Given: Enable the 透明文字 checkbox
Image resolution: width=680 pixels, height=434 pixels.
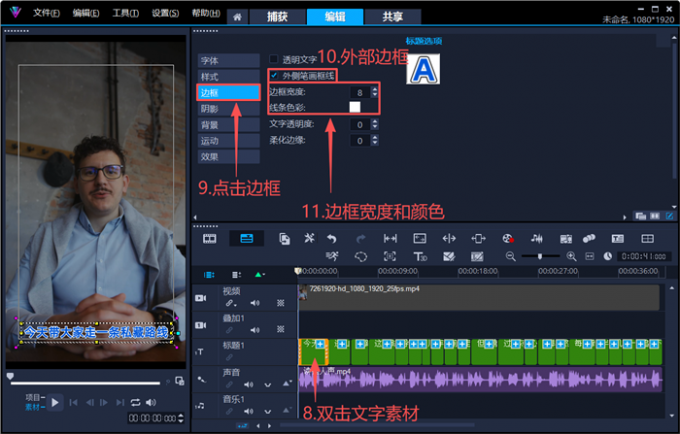Looking at the screenshot, I should click(x=274, y=59).
